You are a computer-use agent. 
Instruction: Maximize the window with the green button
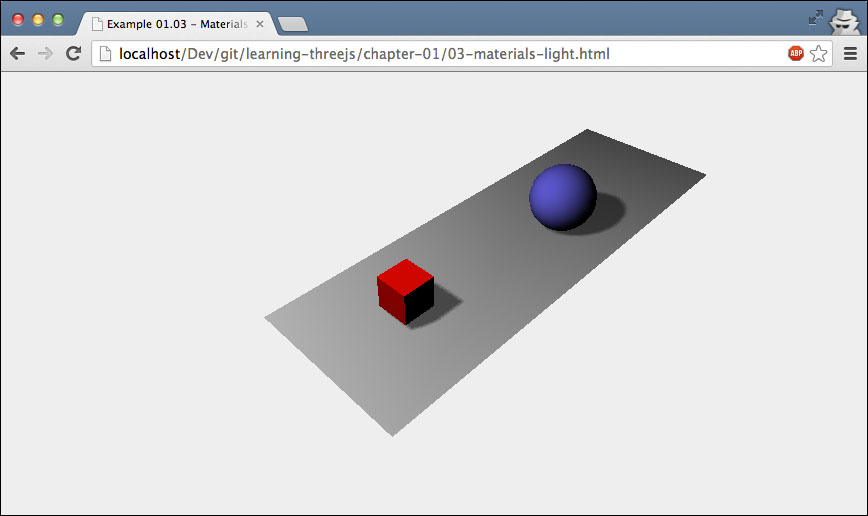[58, 20]
